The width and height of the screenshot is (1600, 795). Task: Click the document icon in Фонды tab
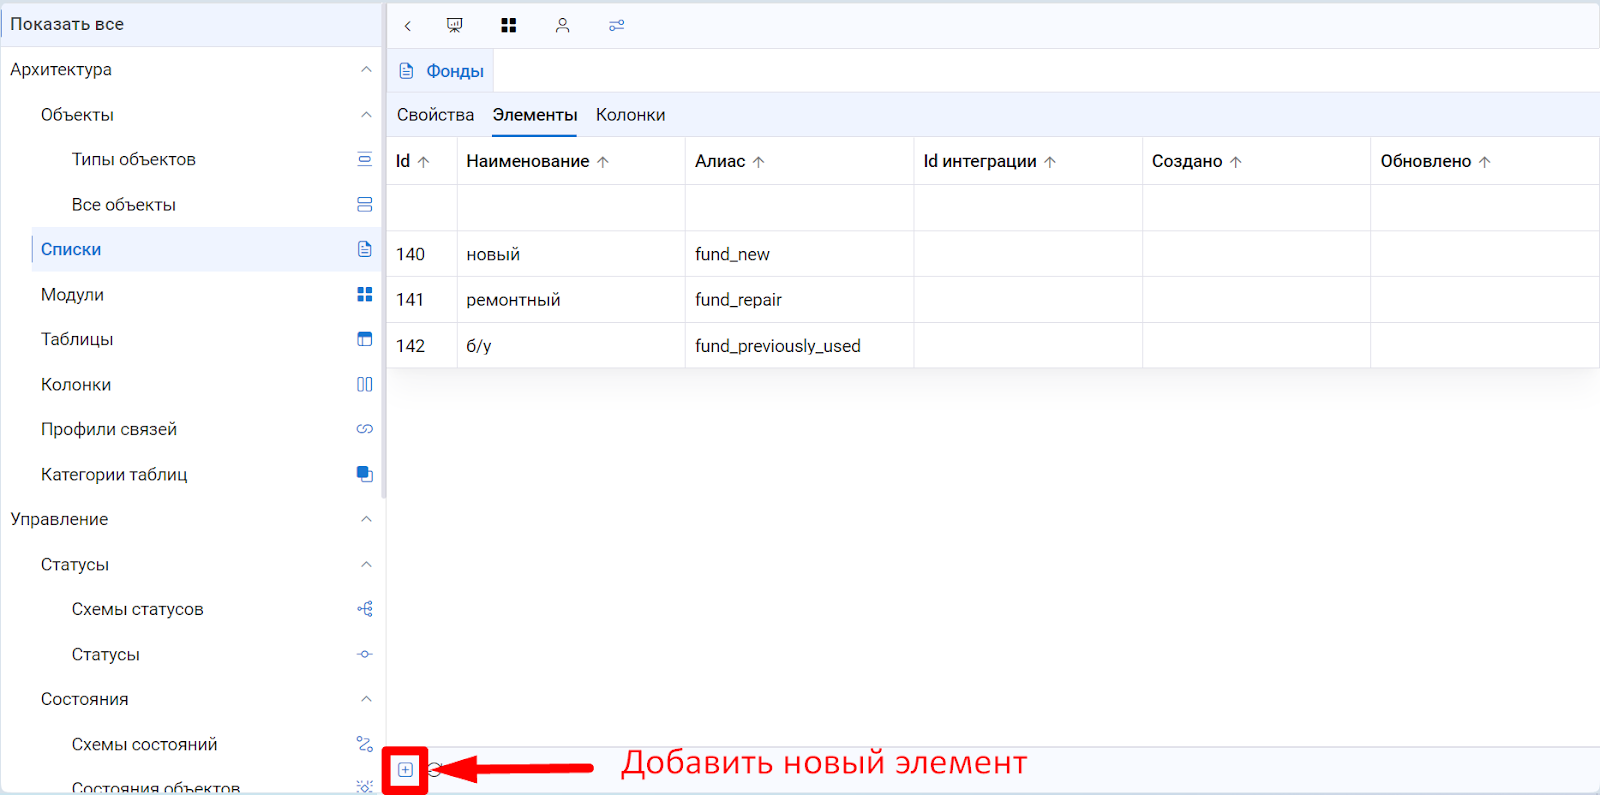(x=406, y=71)
